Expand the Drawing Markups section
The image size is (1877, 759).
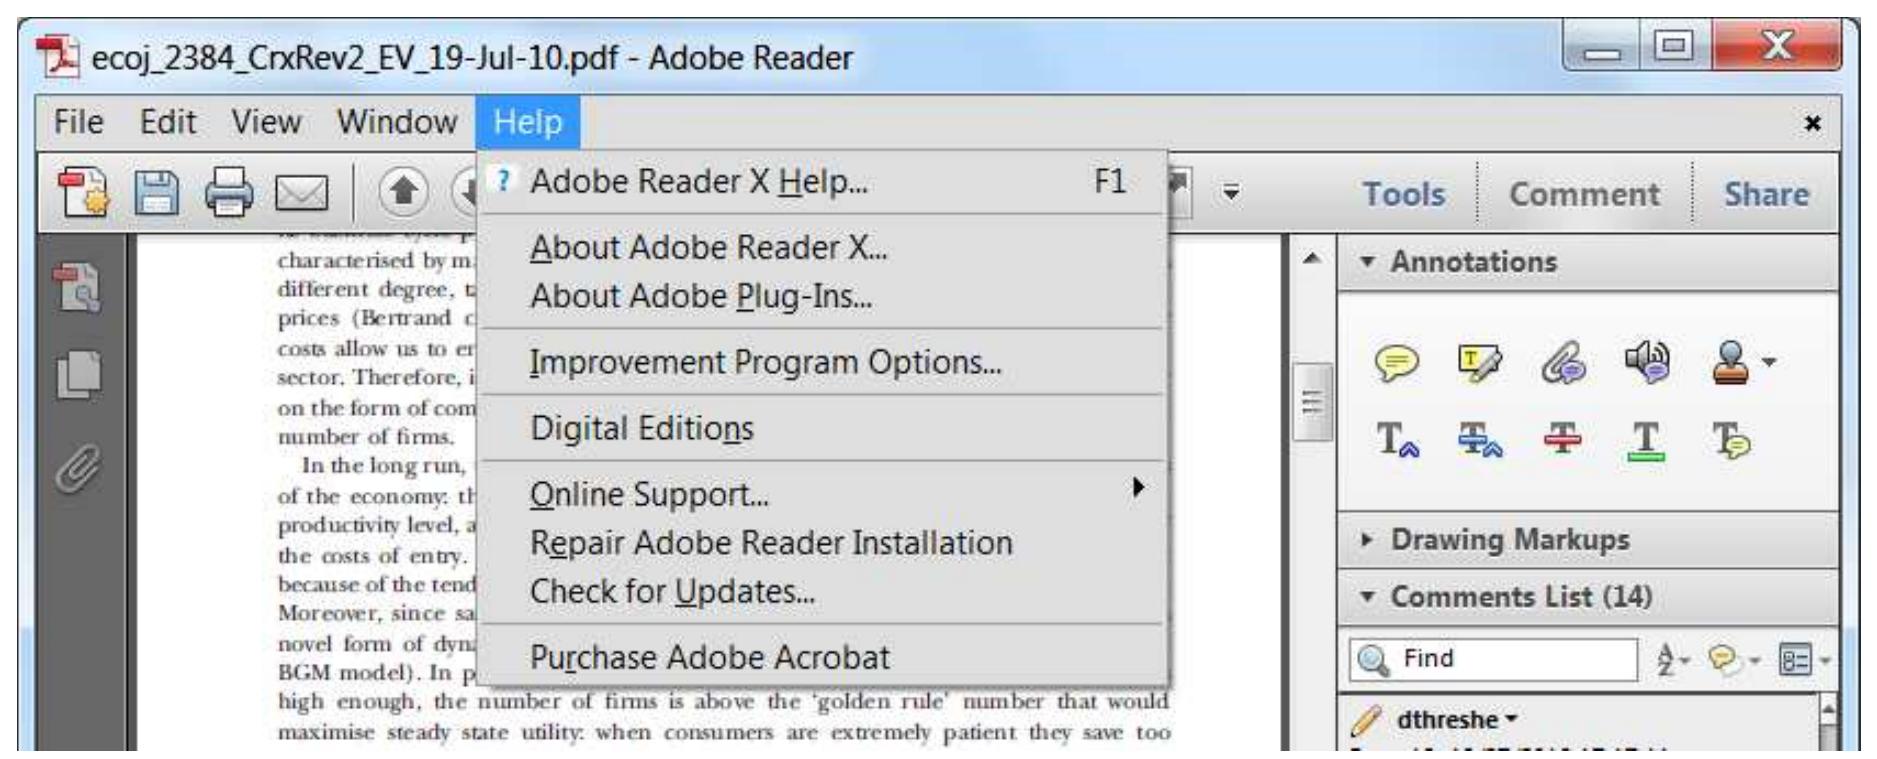click(x=1368, y=540)
